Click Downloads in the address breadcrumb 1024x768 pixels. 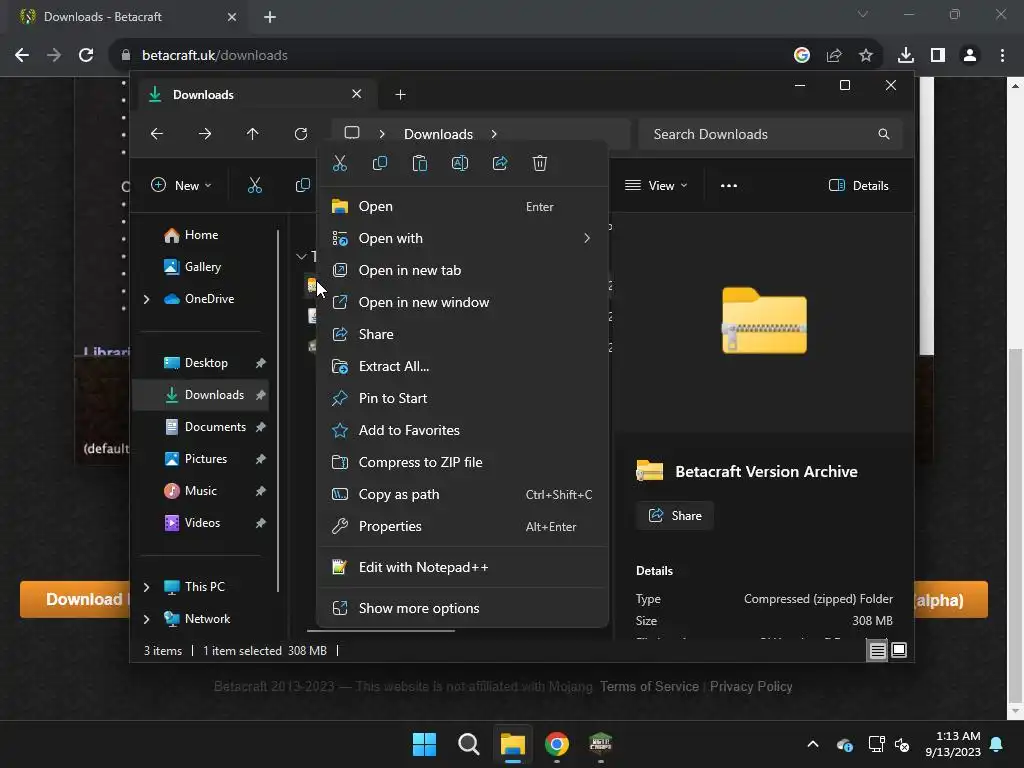point(438,134)
